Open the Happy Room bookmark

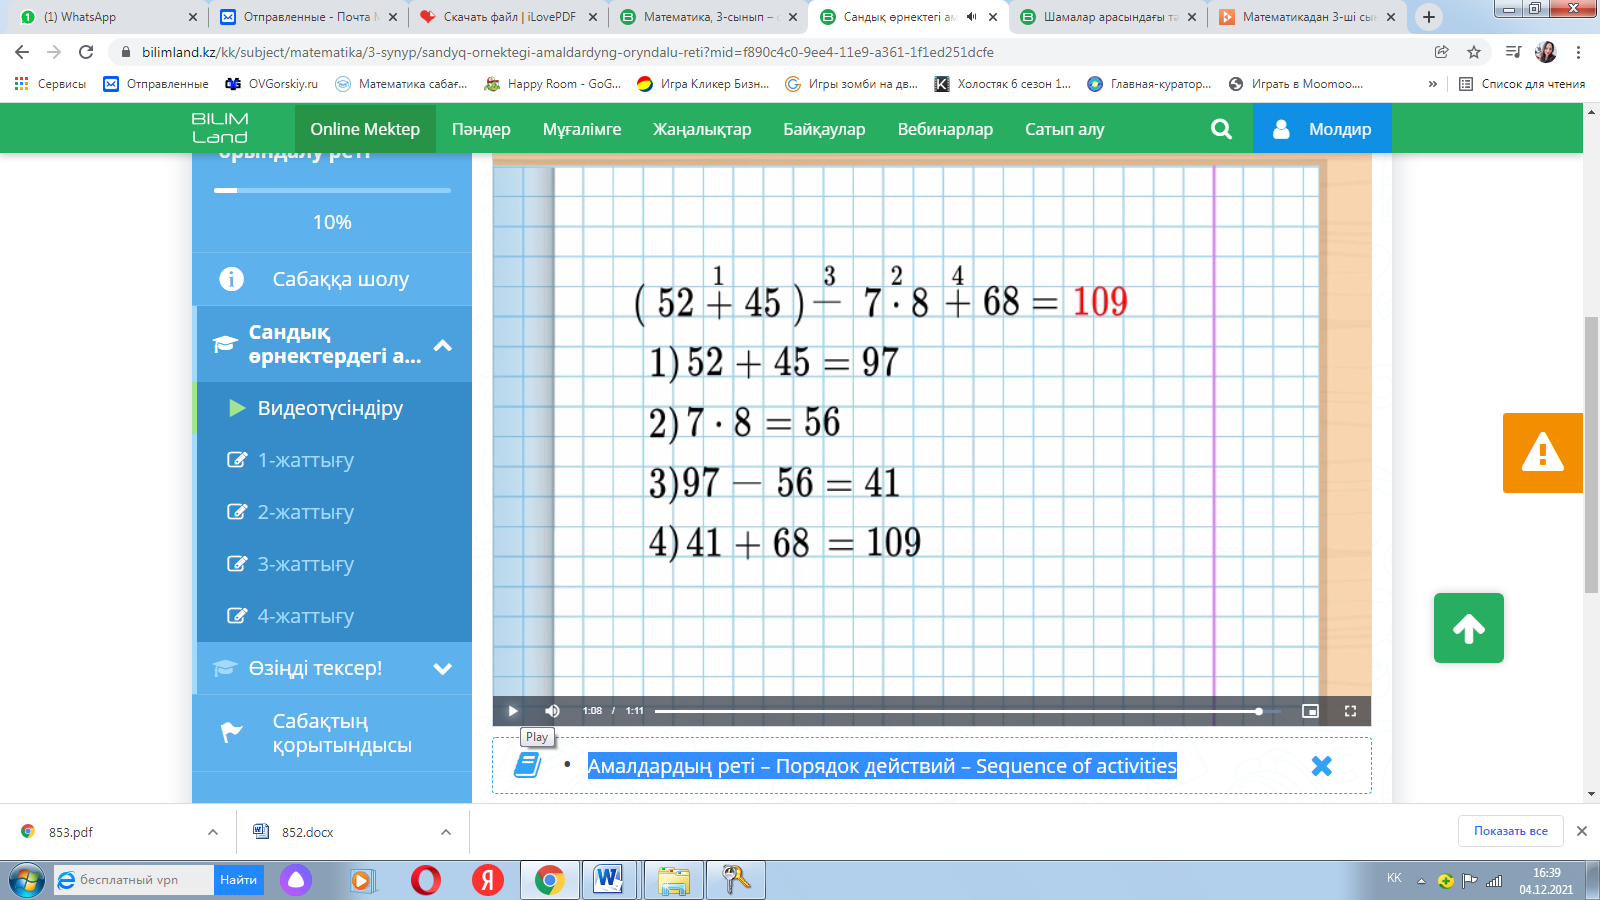click(x=552, y=84)
